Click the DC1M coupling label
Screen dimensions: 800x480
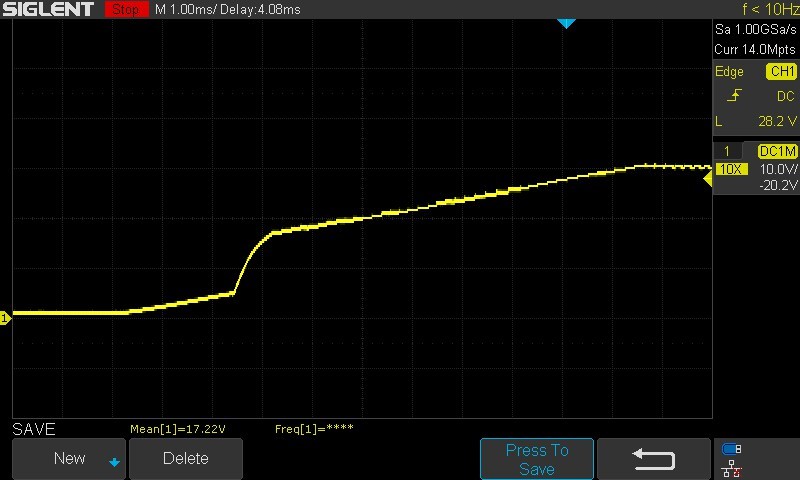[777, 151]
